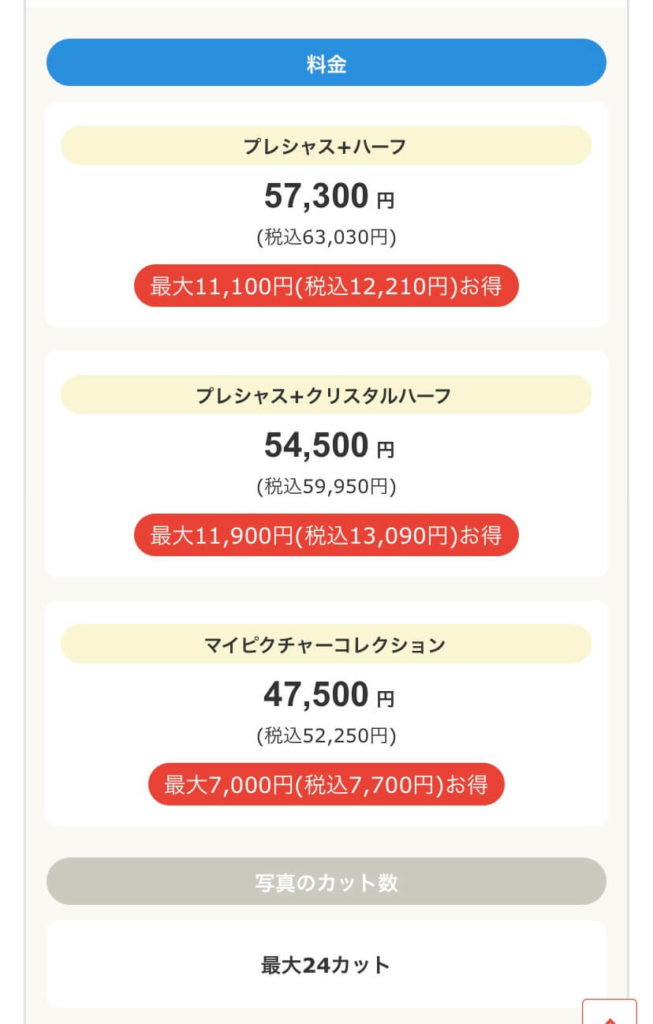Click the 円 symbol beside 47,500
Screen dimensions: 653x1024
(385, 699)
